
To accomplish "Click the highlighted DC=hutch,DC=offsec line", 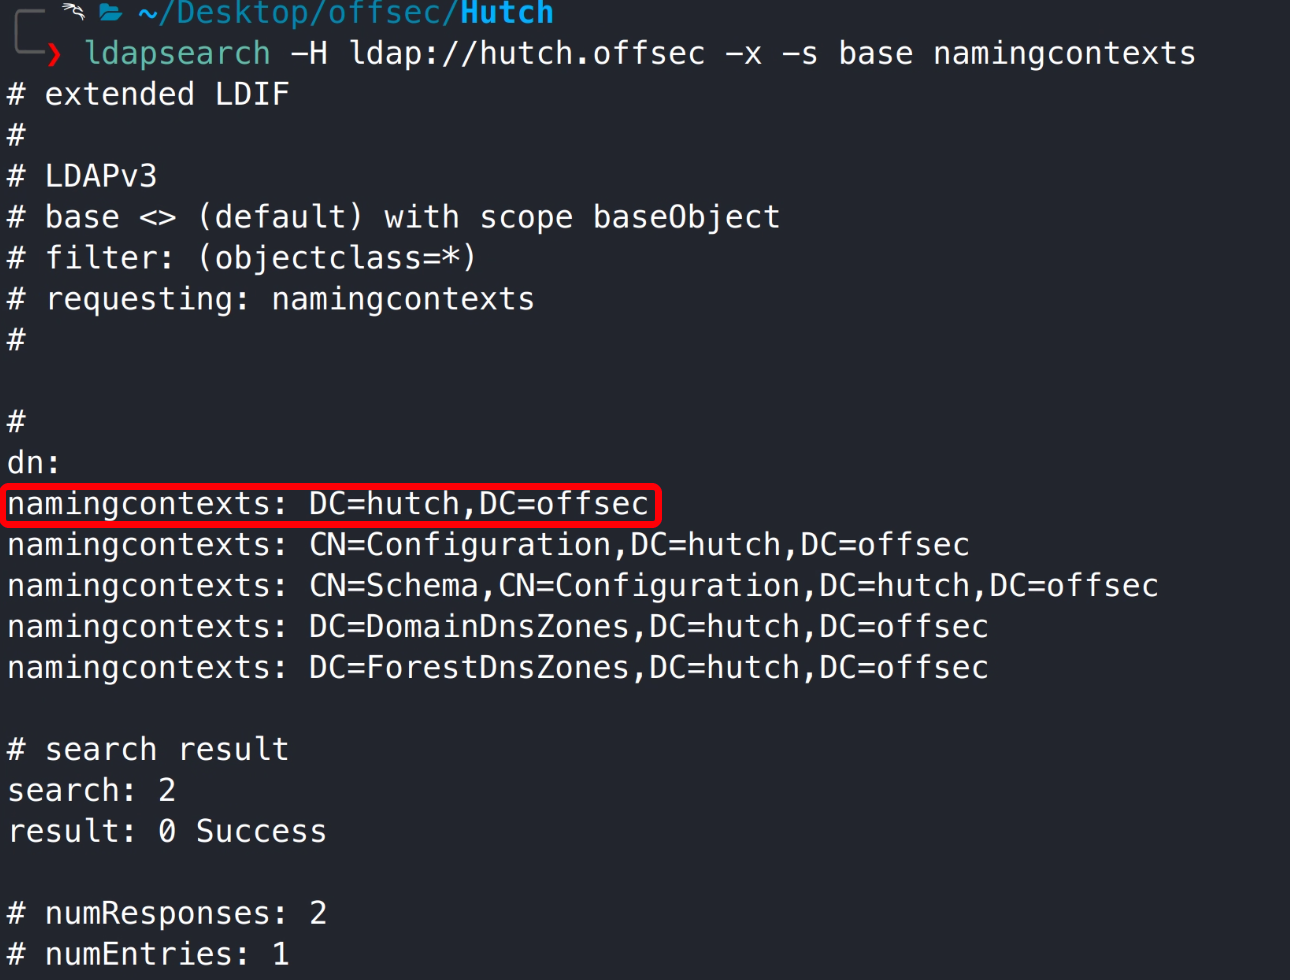I will click(x=328, y=504).
